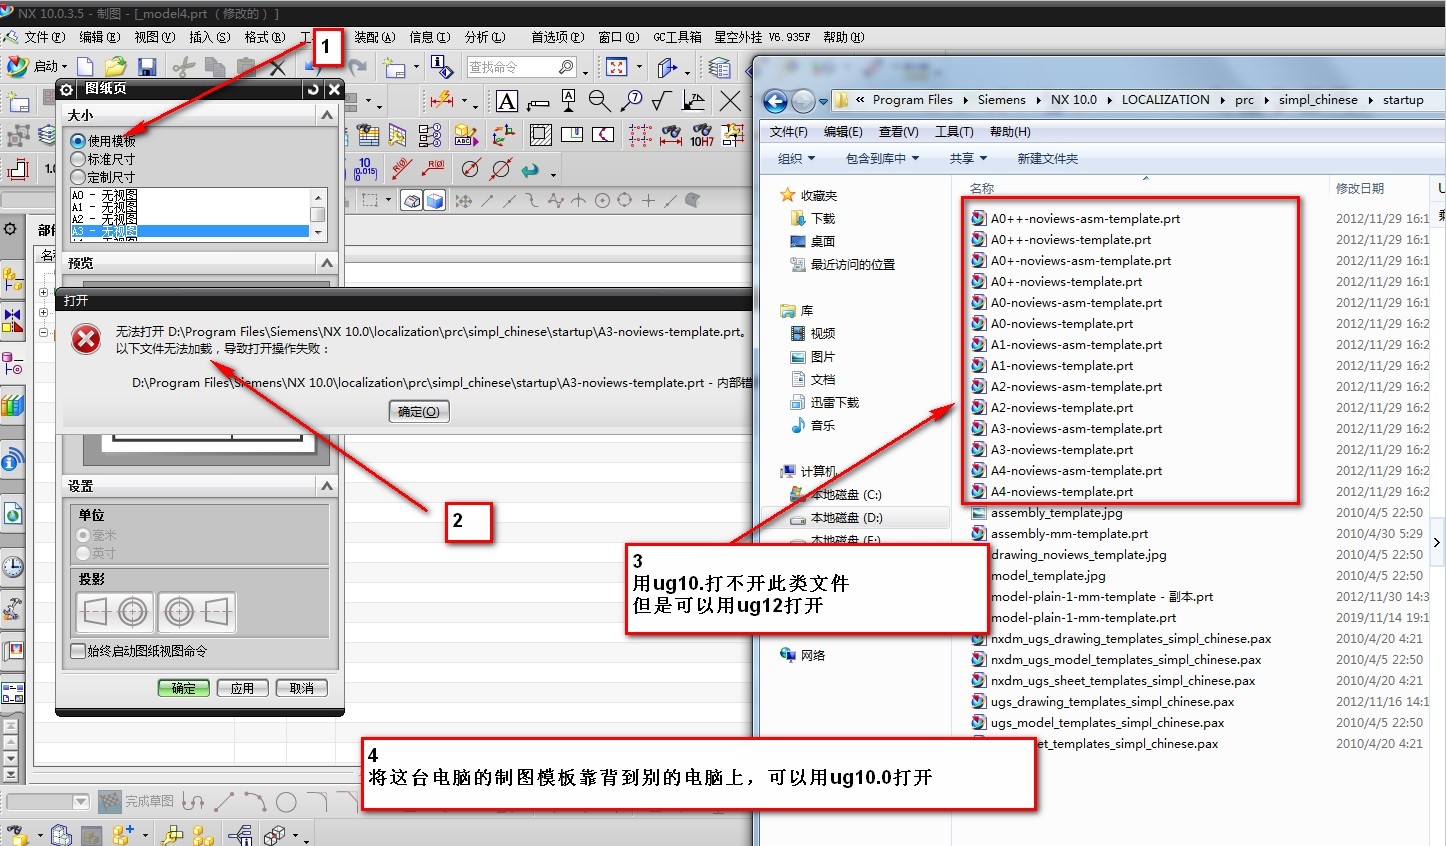Enable the 始终启动图纸视图命令 checkbox
This screenshot has height=846, width=1446.
(78, 651)
